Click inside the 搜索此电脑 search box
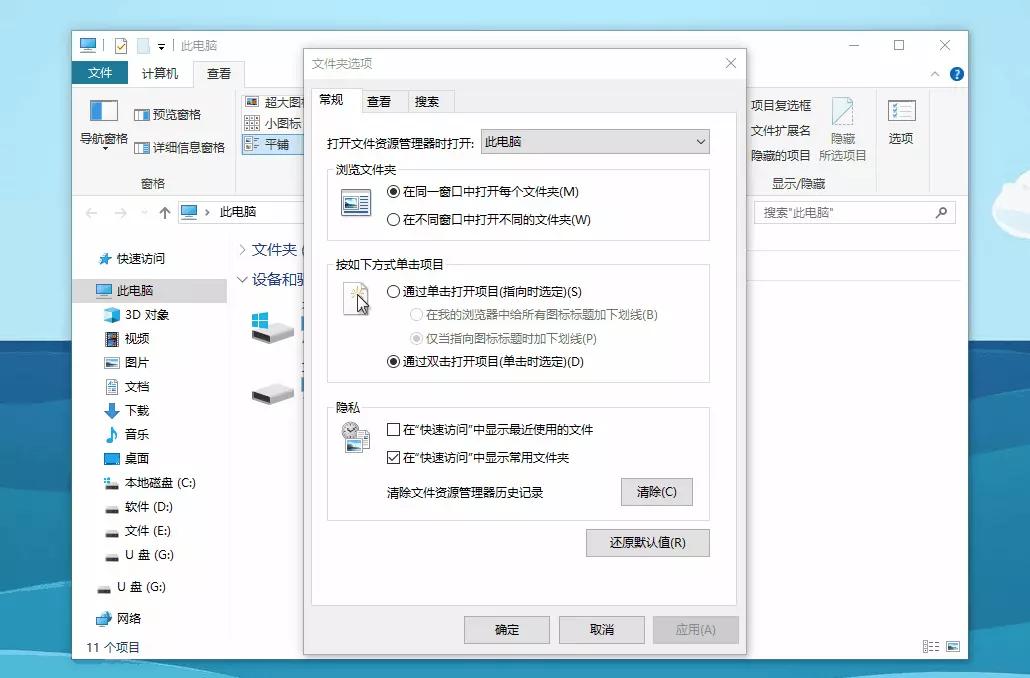The image size is (1030, 678). 850,213
